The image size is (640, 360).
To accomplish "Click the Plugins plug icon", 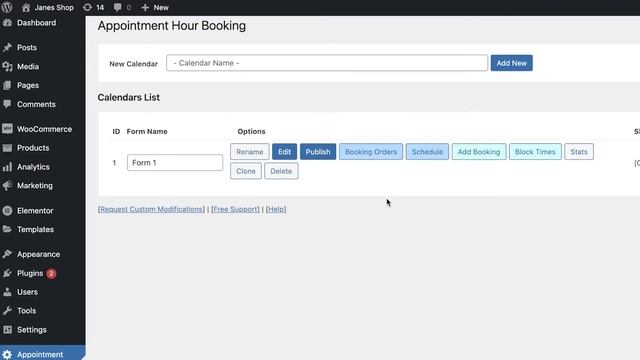I will (7, 273).
